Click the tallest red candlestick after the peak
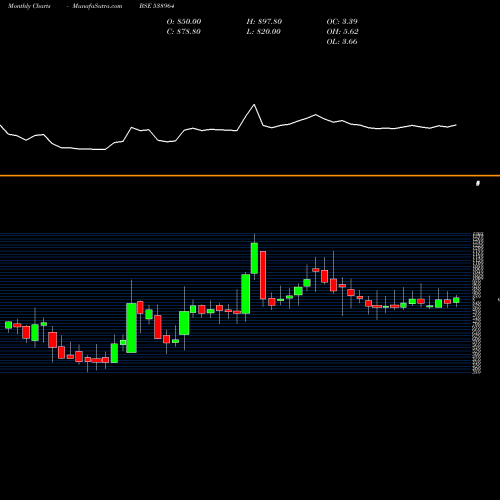The width and height of the screenshot is (500, 500). 263,275
